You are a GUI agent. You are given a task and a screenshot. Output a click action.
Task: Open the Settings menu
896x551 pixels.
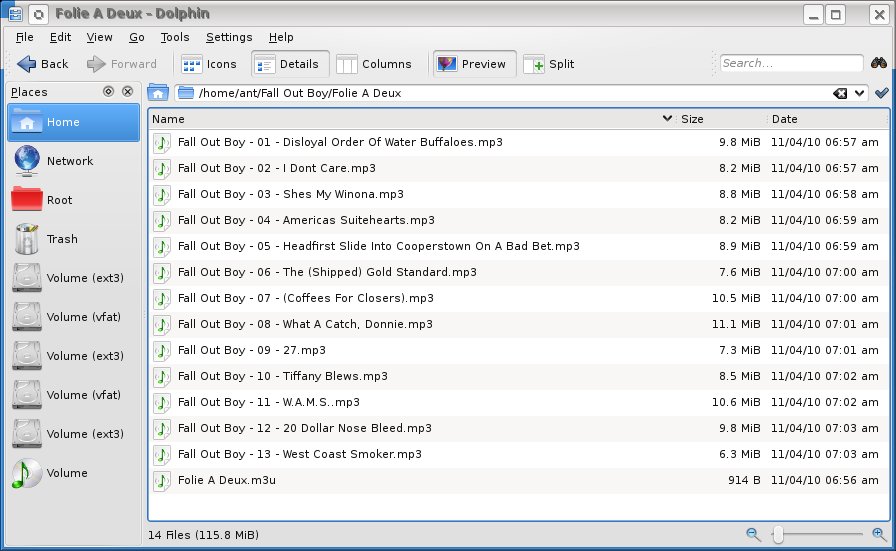point(229,37)
